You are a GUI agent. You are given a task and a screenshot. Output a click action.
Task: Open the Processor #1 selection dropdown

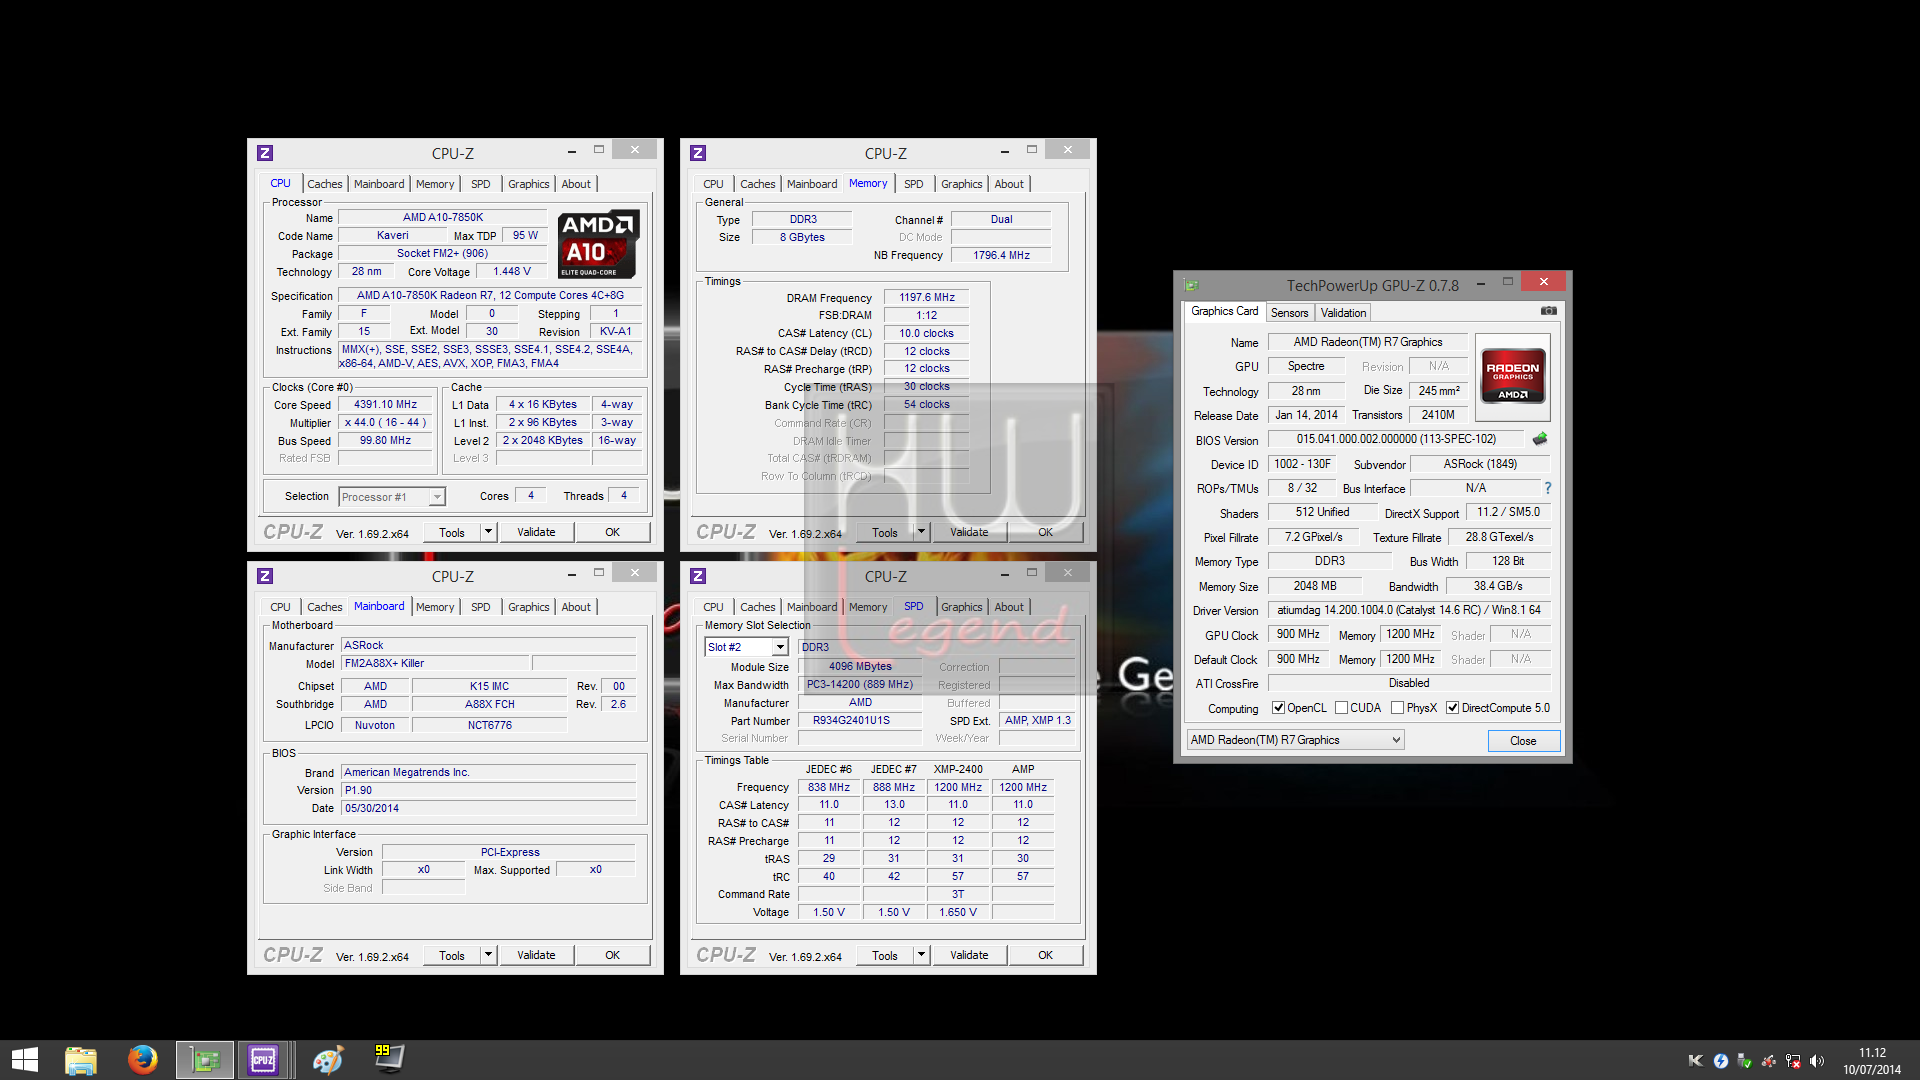392,497
